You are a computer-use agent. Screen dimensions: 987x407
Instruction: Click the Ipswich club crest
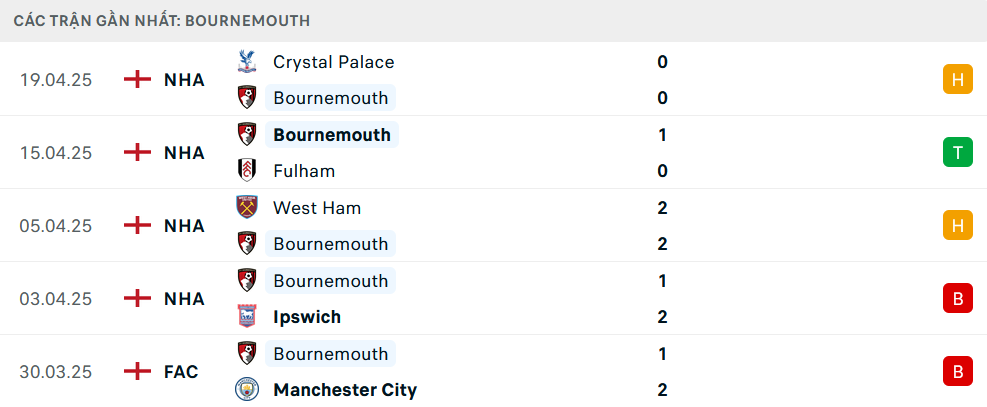coord(246,317)
